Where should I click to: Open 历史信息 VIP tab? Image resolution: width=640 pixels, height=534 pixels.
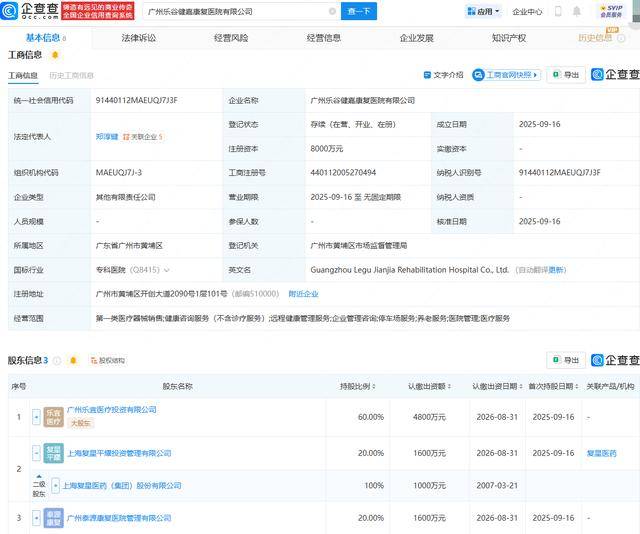596,38
